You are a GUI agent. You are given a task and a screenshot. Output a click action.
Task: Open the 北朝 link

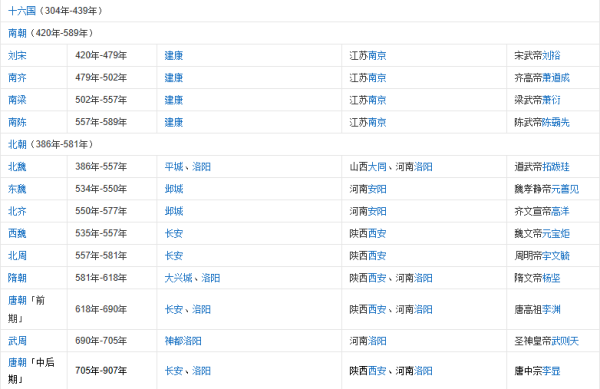pyautogui.click(x=17, y=144)
